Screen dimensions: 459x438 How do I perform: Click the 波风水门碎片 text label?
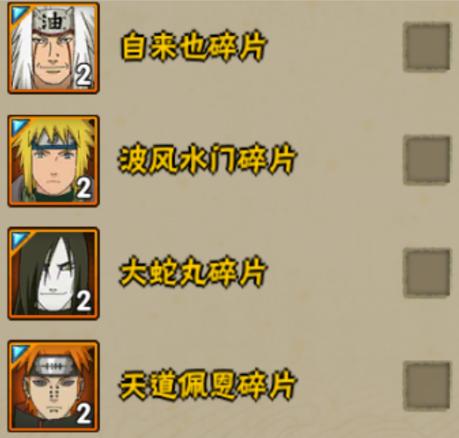(x=207, y=159)
